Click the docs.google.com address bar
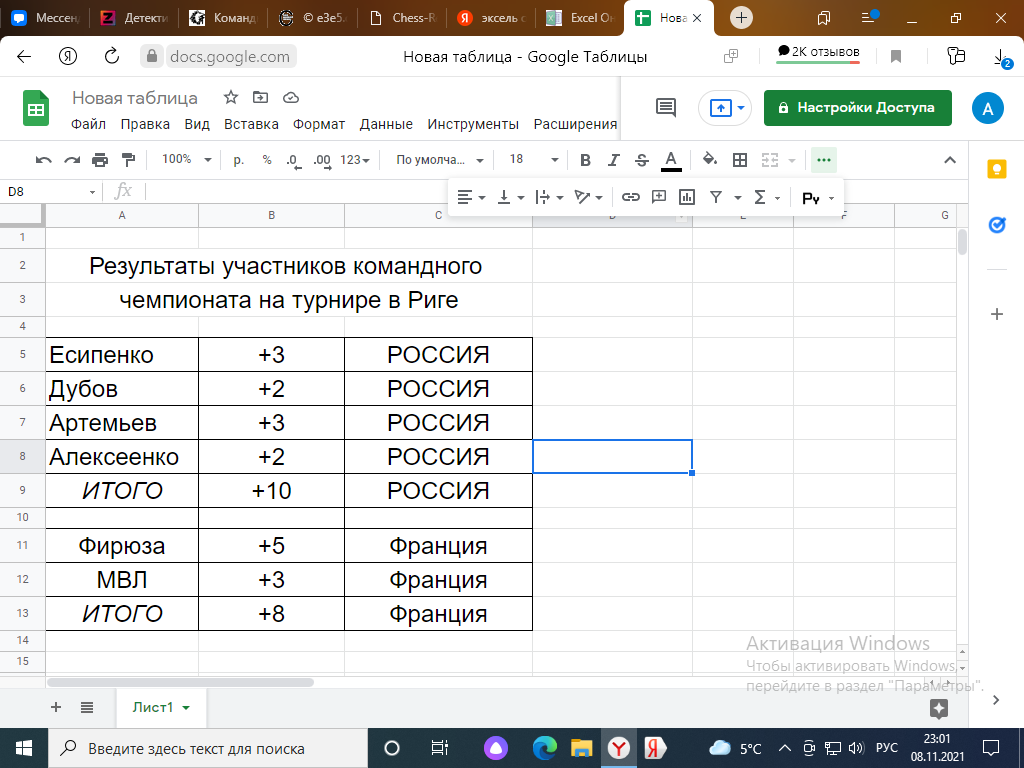This screenshot has height=768, width=1024. 230,57
